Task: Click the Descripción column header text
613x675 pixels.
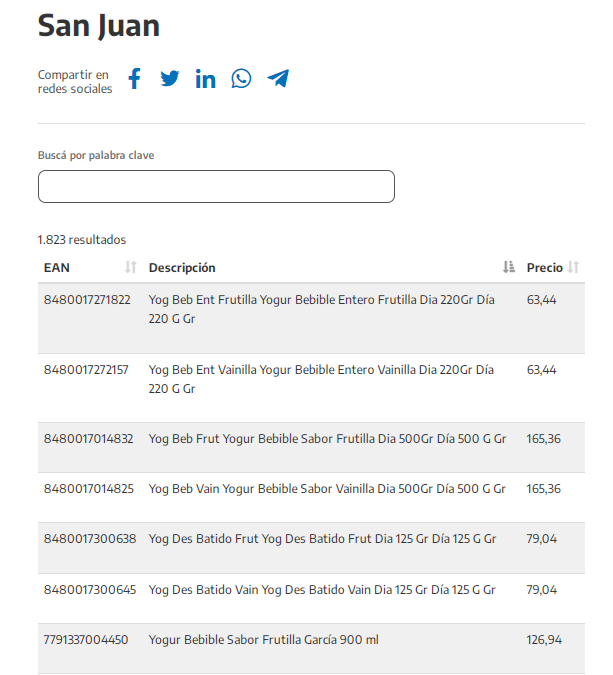Action: tap(182, 268)
